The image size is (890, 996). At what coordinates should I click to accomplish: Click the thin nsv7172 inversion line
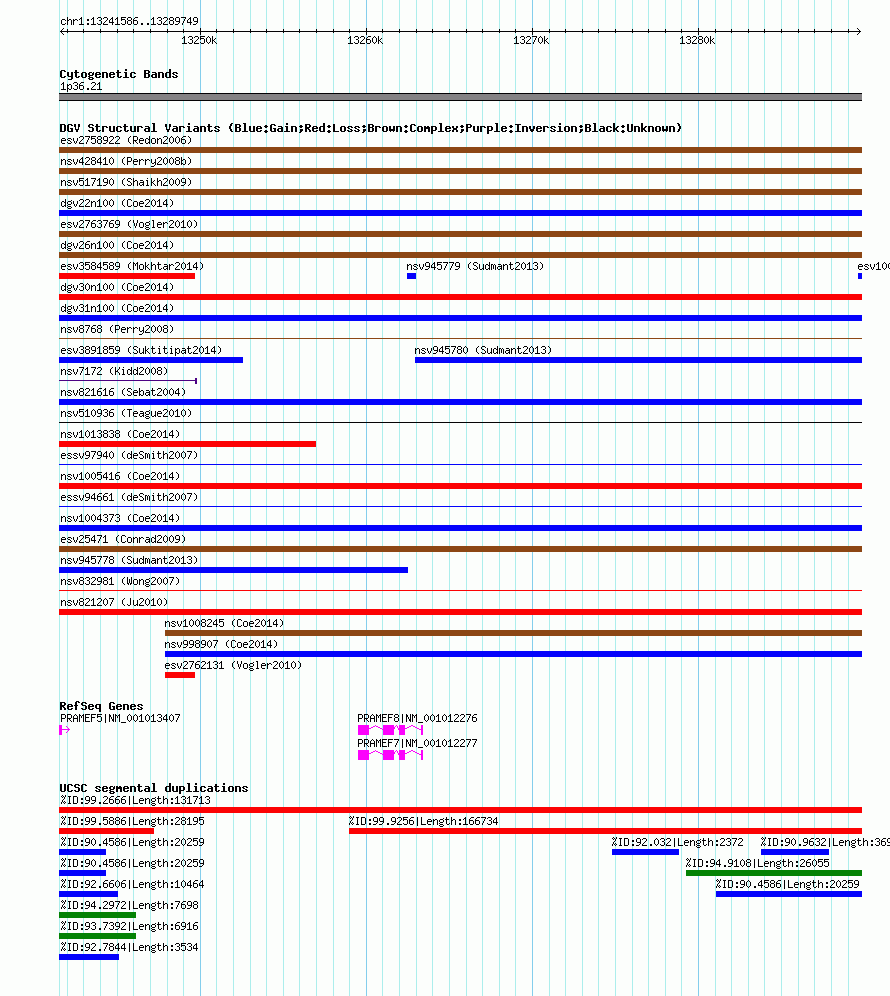pos(128,380)
